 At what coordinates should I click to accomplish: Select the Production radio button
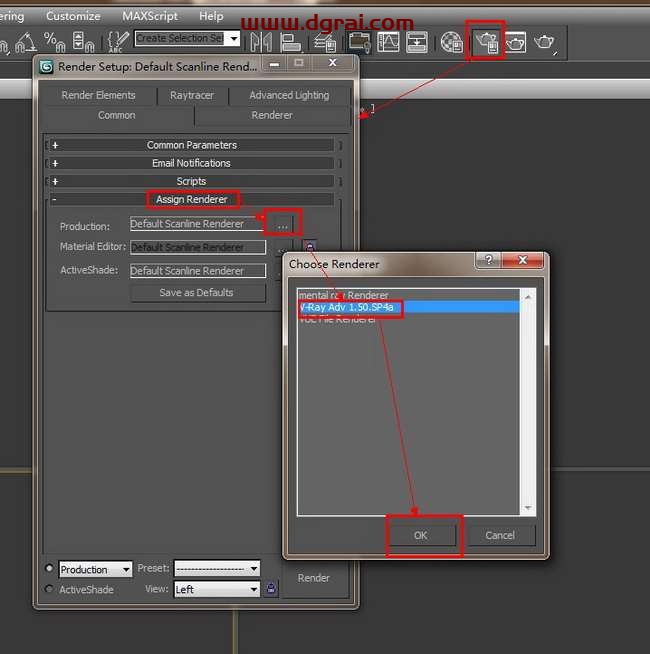coord(49,568)
